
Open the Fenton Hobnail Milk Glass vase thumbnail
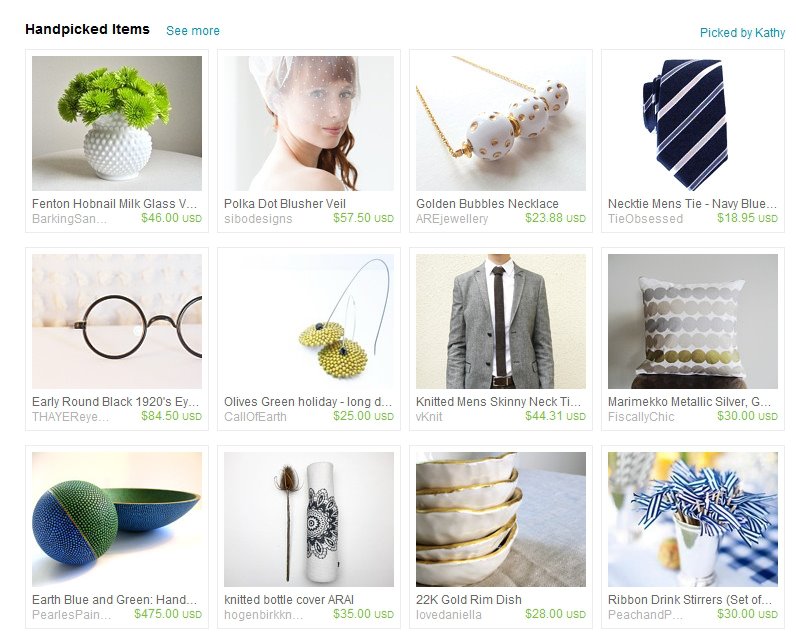tap(117, 123)
